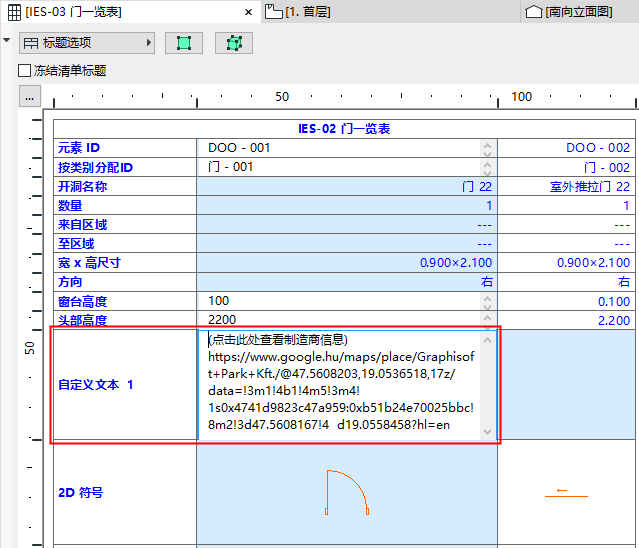Select the 方向 header cell
639x548 pixels.
(125, 282)
